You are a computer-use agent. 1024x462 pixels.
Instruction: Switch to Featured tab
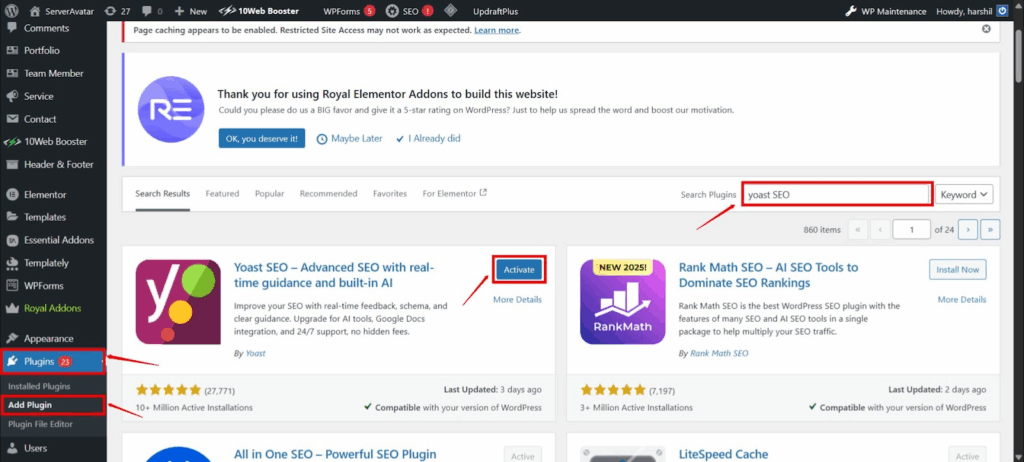(222, 194)
